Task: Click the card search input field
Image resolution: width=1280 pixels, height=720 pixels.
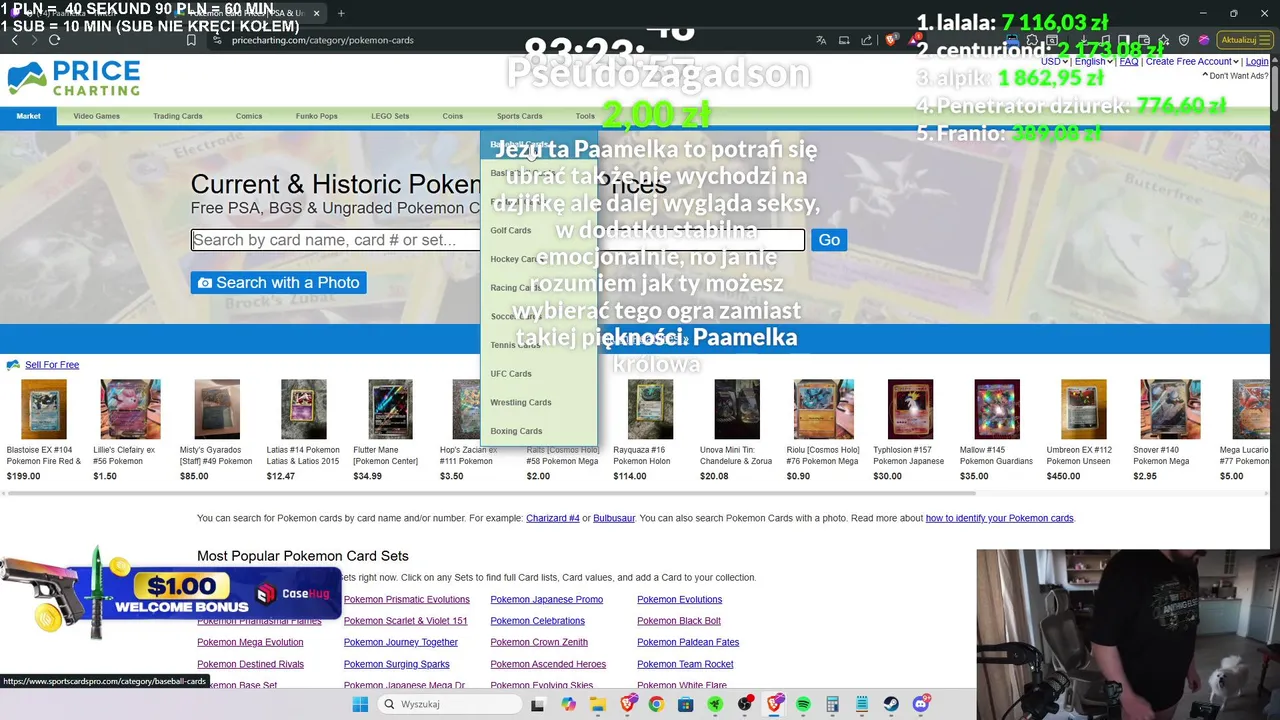Action: coord(498,240)
